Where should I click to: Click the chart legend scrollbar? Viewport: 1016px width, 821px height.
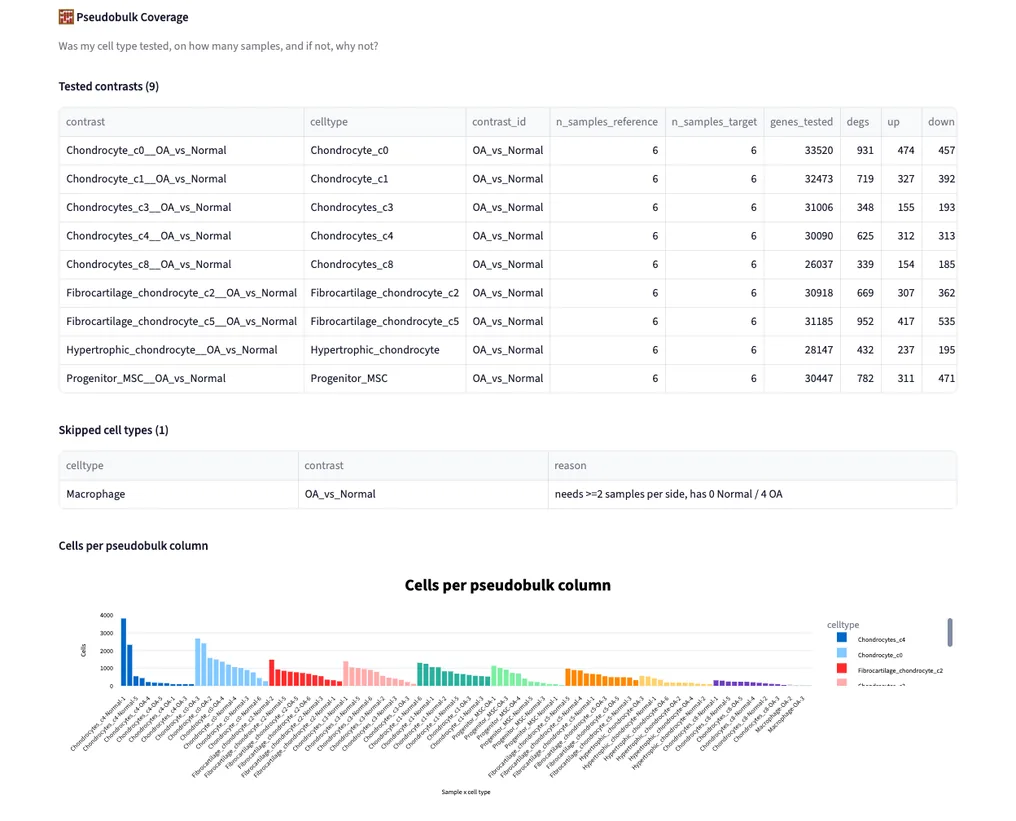[950, 632]
